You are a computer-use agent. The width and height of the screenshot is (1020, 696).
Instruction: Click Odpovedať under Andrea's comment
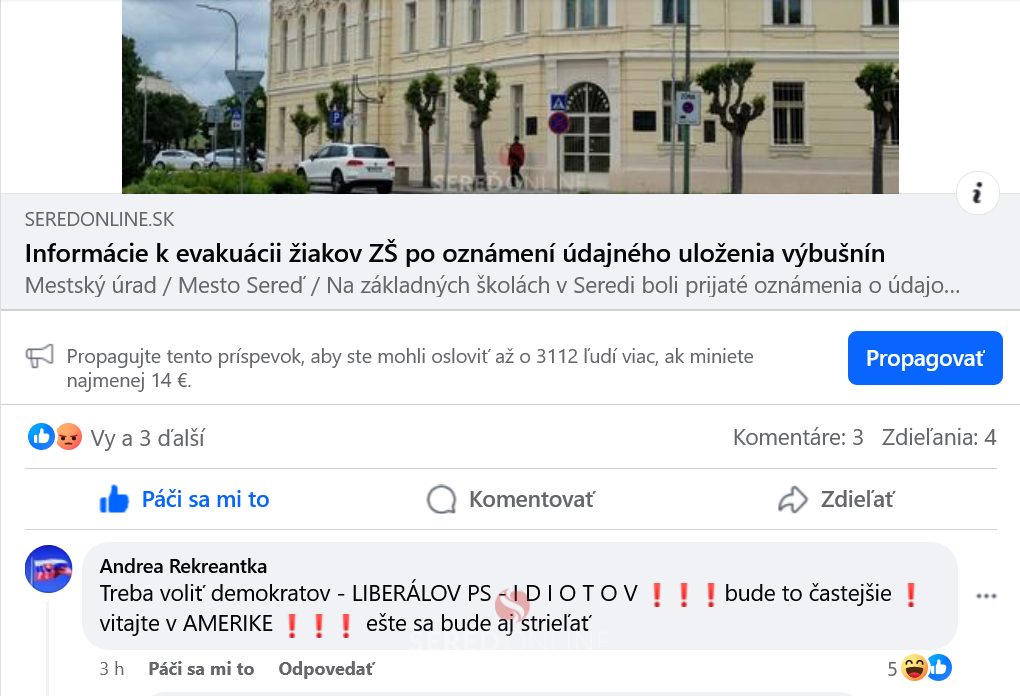pyautogui.click(x=326, y=669)
